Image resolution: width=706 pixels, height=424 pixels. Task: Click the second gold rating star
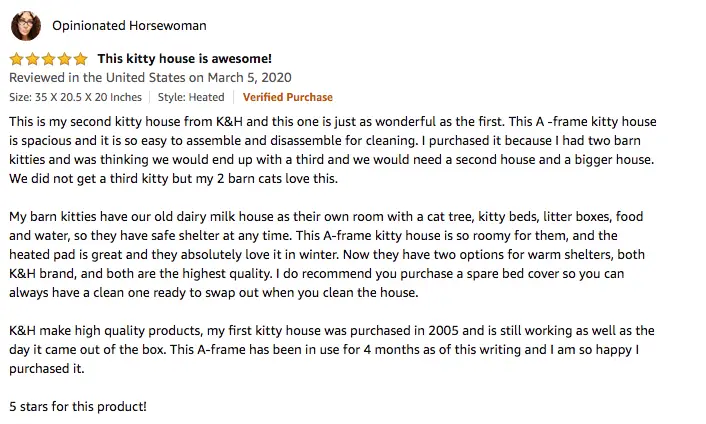32,59
